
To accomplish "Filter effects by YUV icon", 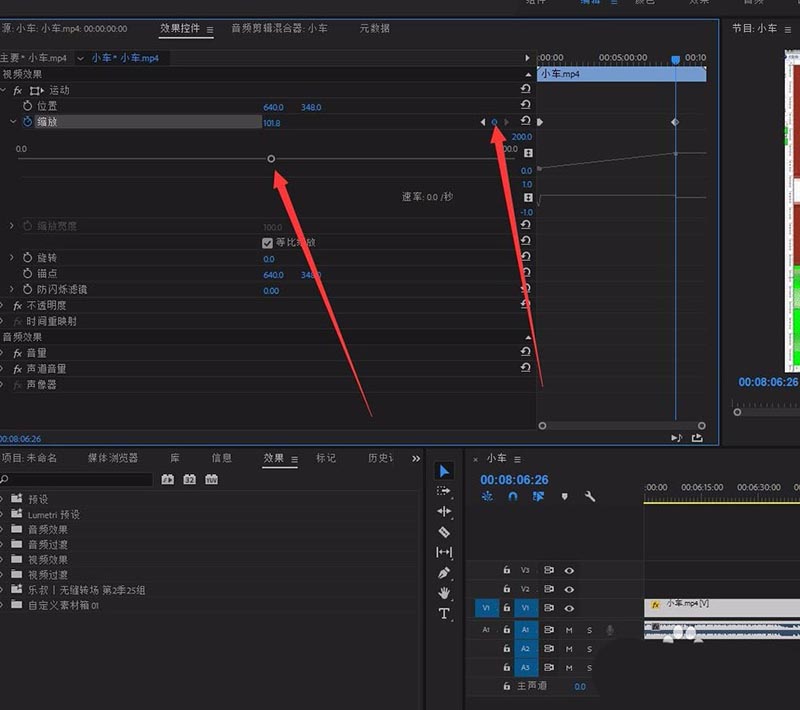I will coord(211,479).
